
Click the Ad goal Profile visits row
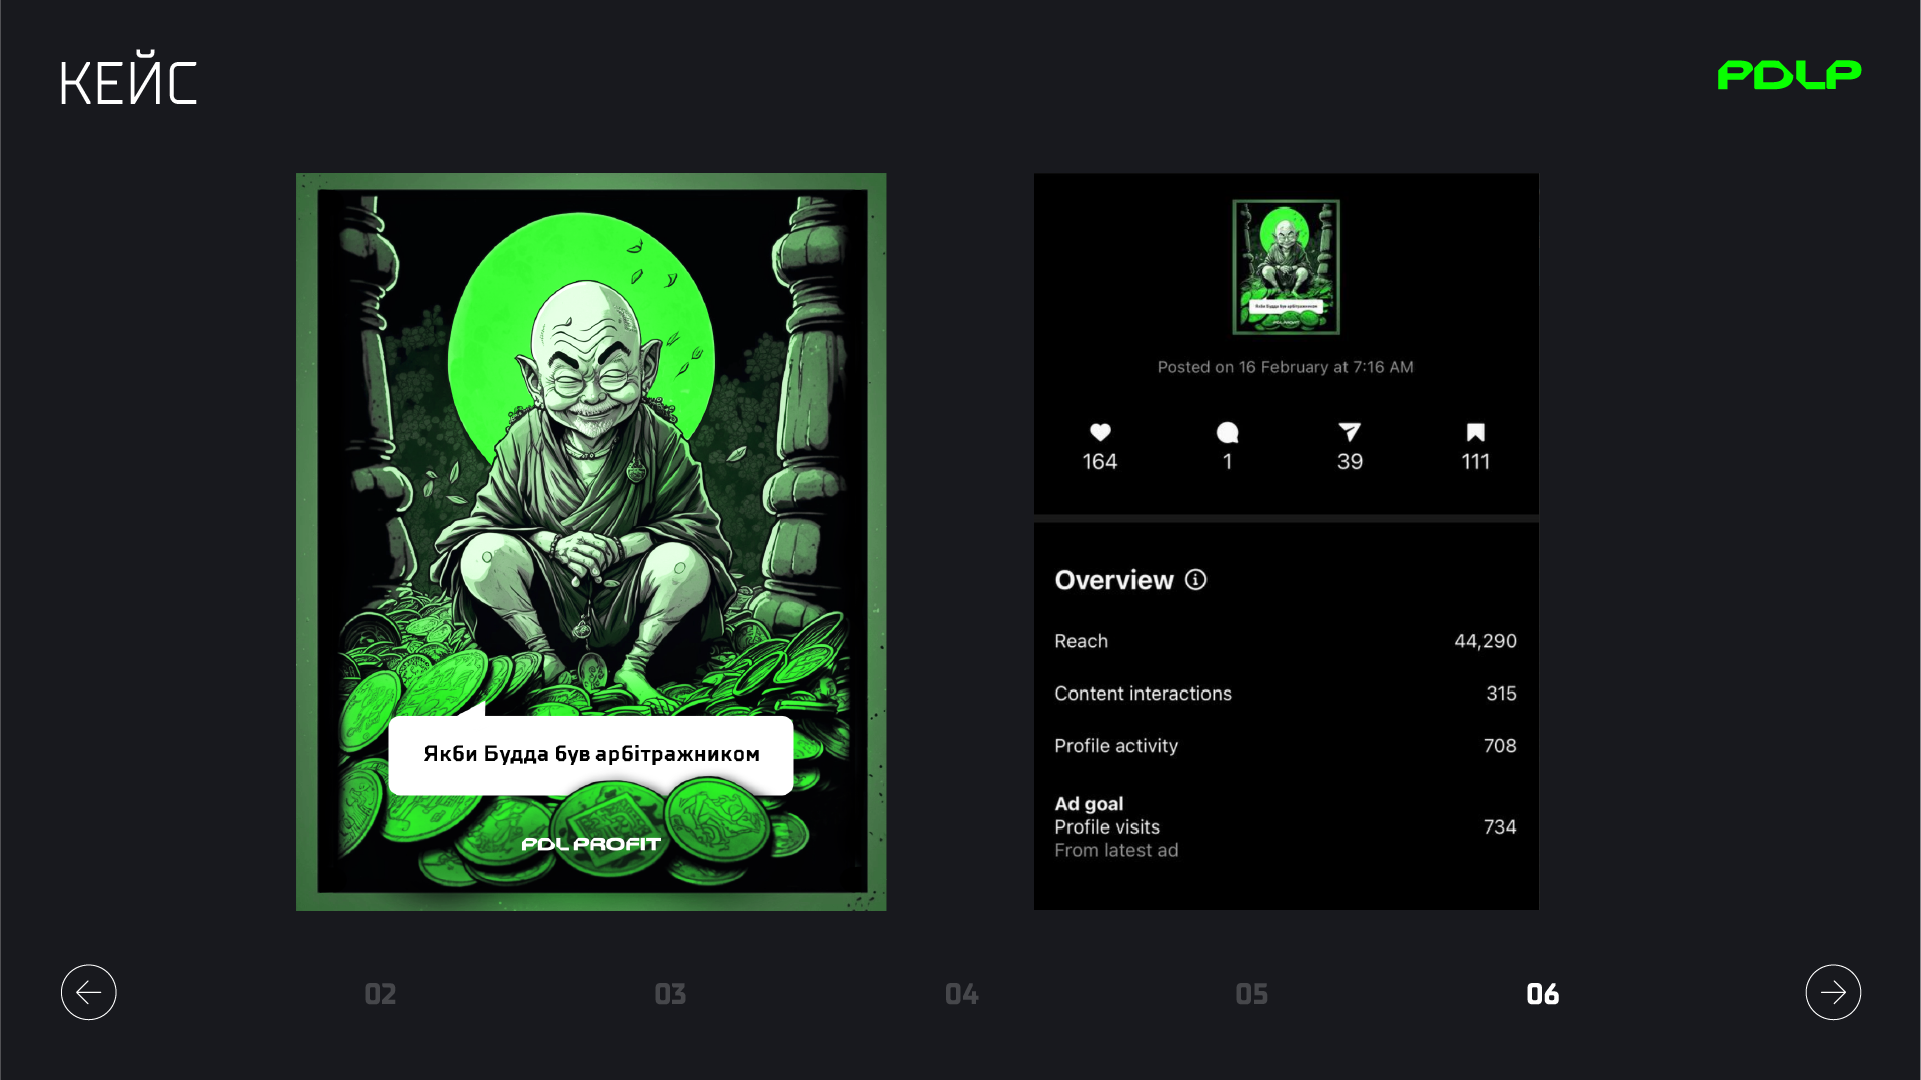[x=1285, y=827]
